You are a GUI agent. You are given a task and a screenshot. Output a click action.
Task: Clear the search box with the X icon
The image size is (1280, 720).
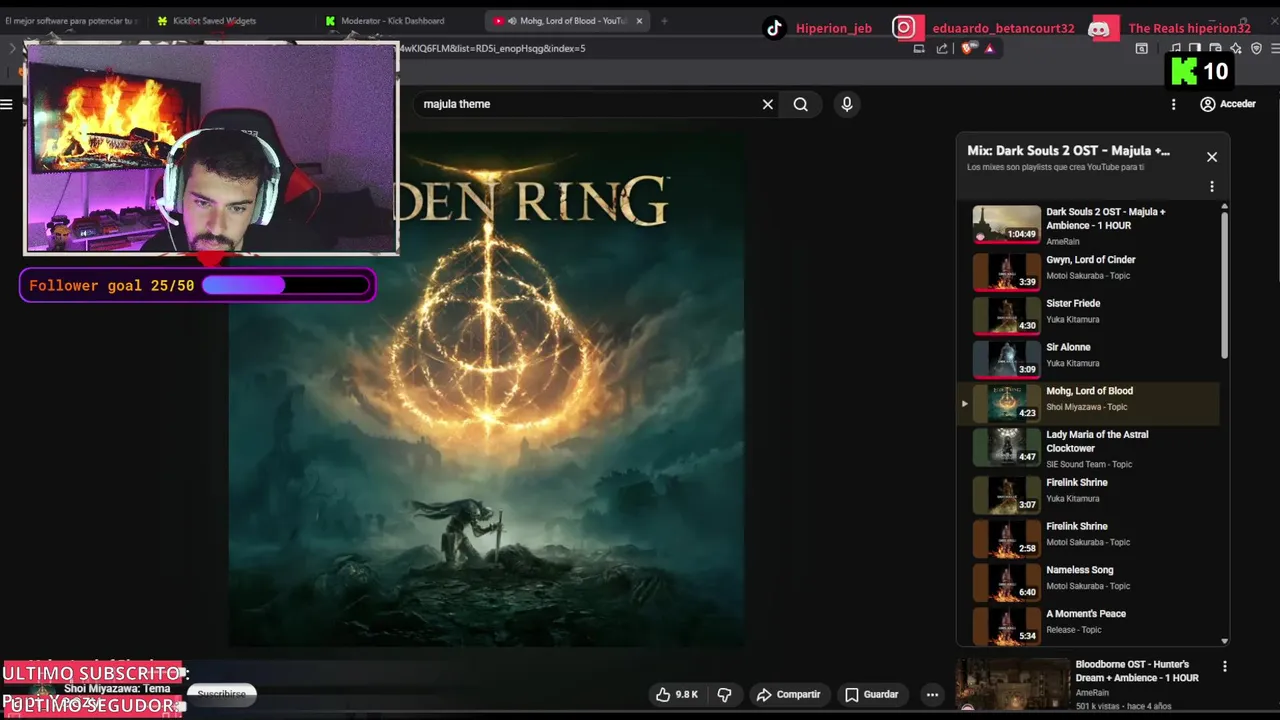click(768, 104)
